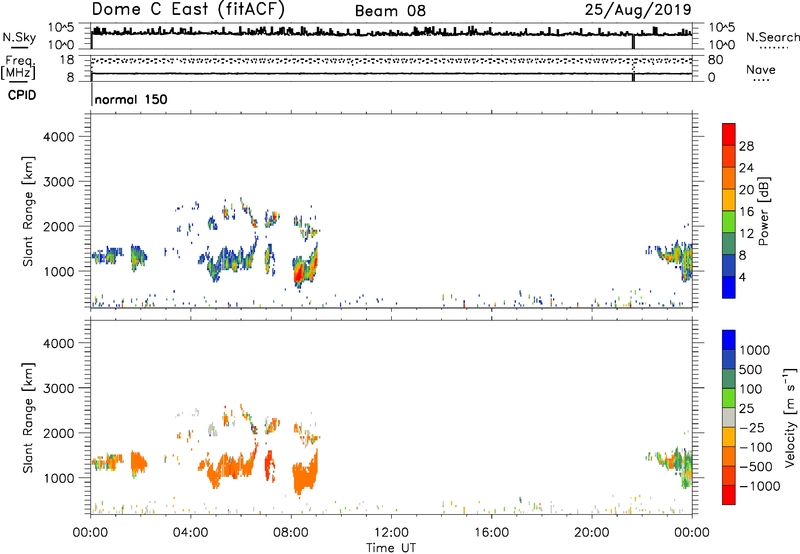This screenshot has height=554, width=800.
Task: Click the "Dome C East (fitACF)" plot title
Action: 187,10
